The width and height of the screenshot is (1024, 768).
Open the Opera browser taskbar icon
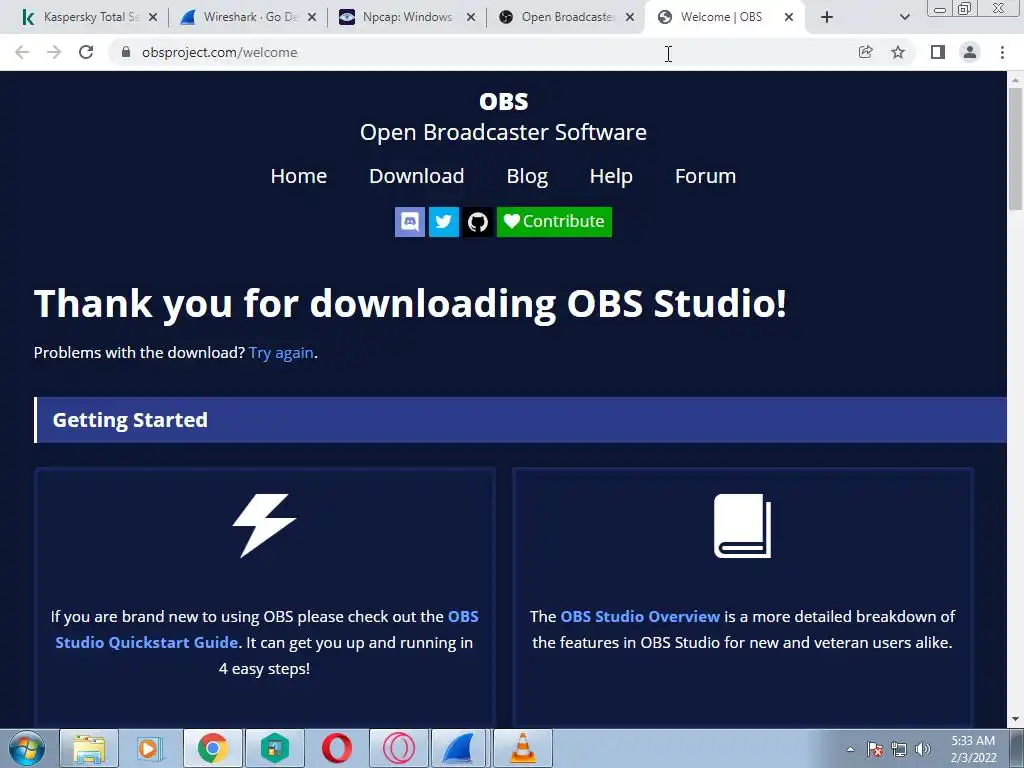click(336, 748)
